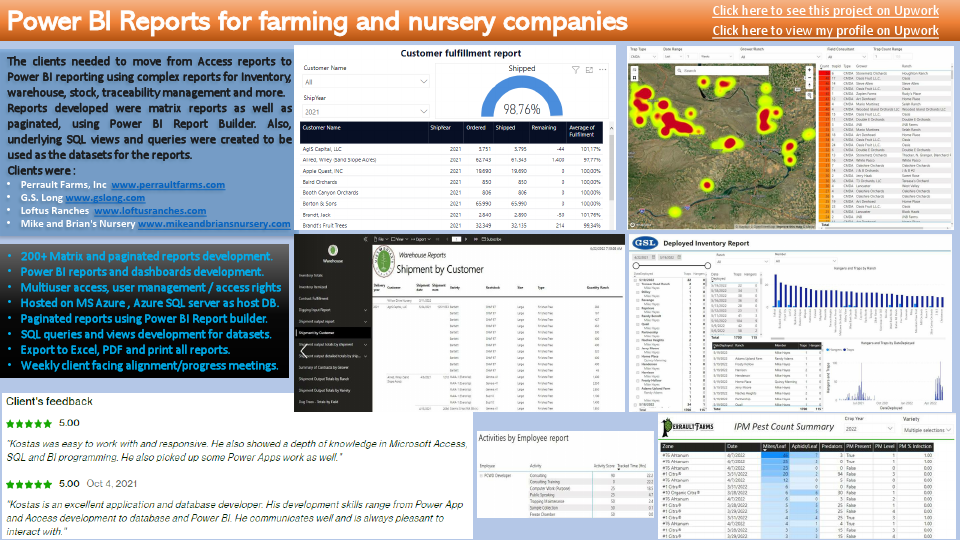Viewport: 960px width, 540px height.
Task: Select Shipment Output Totals by Ranch
Action: (323, 379)
